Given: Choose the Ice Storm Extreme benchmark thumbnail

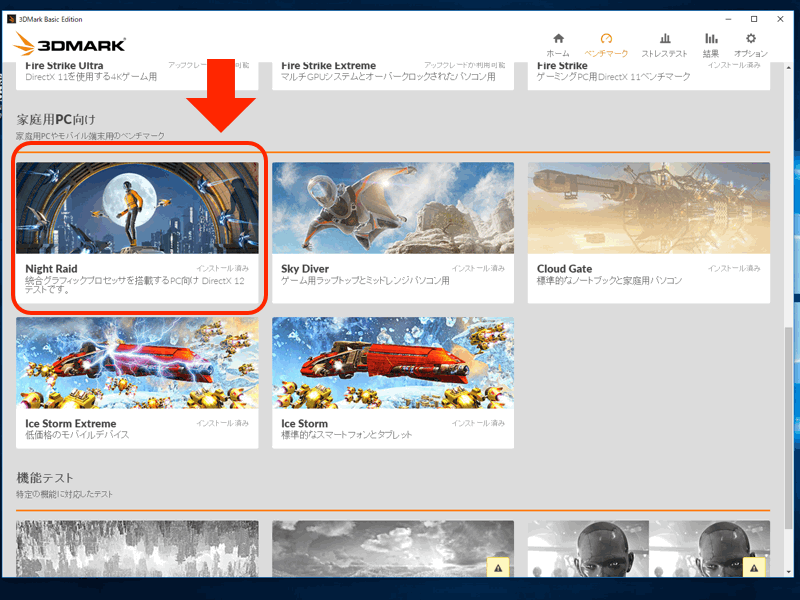Looking at the screenshot, I should click(137, 363).
